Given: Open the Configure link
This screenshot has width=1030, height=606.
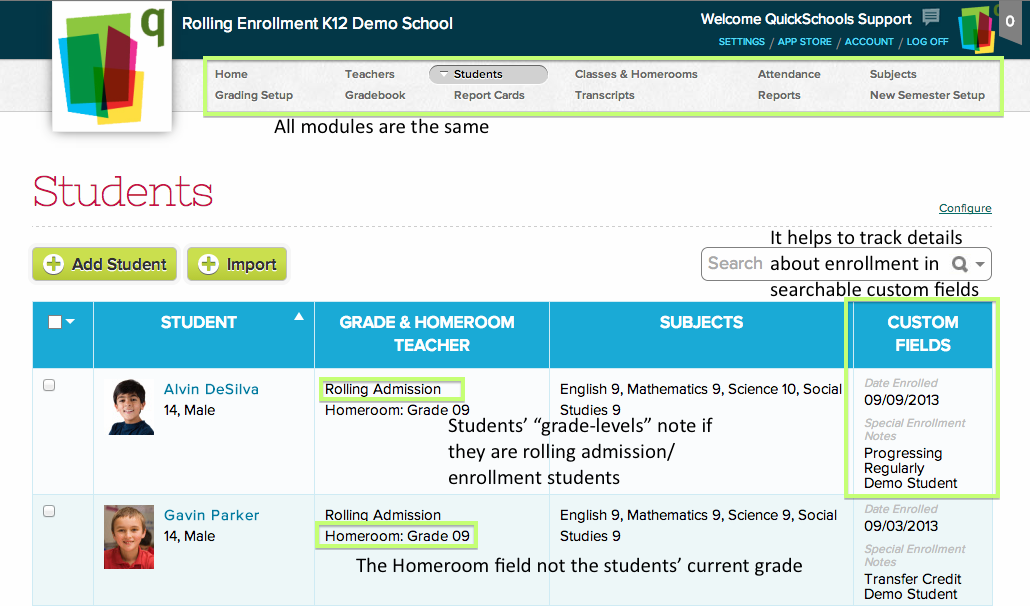Looking at the screenshot, I should click(x=965, y=208).
